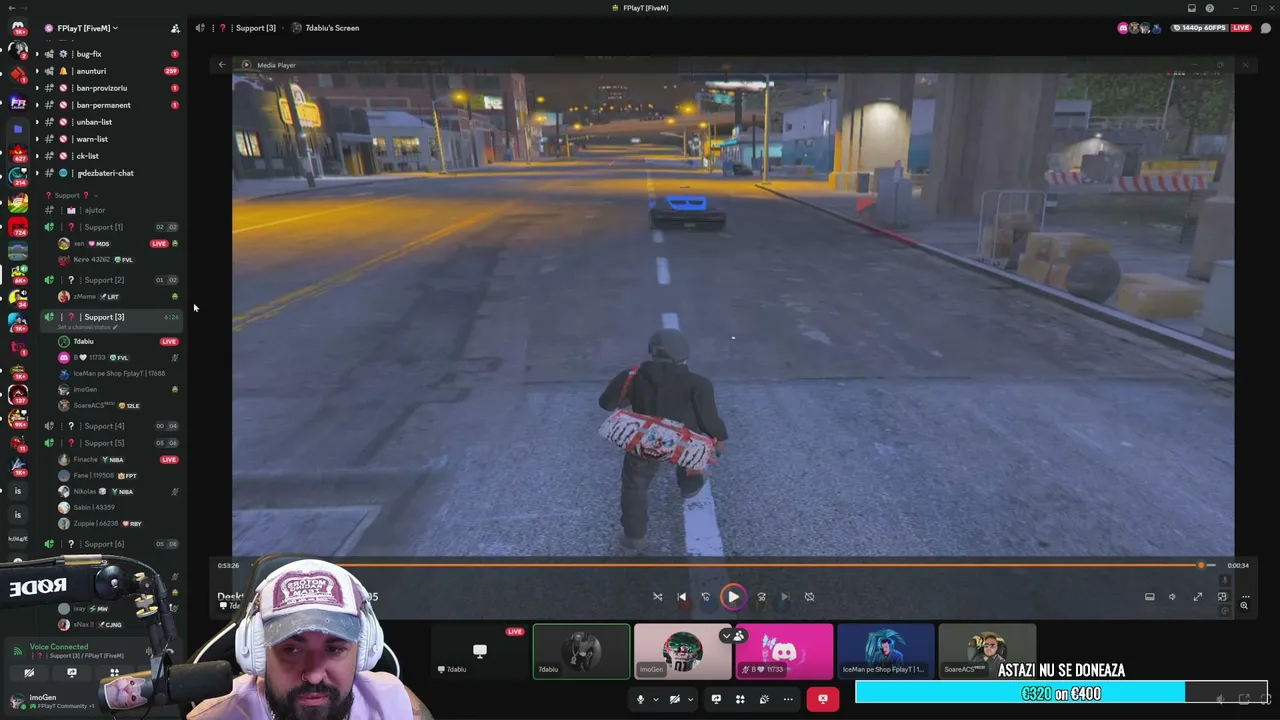Select ImoGen's participant tile
Image resolution: width=1280 pixels, height=720 pixels.
click(683, 651)
